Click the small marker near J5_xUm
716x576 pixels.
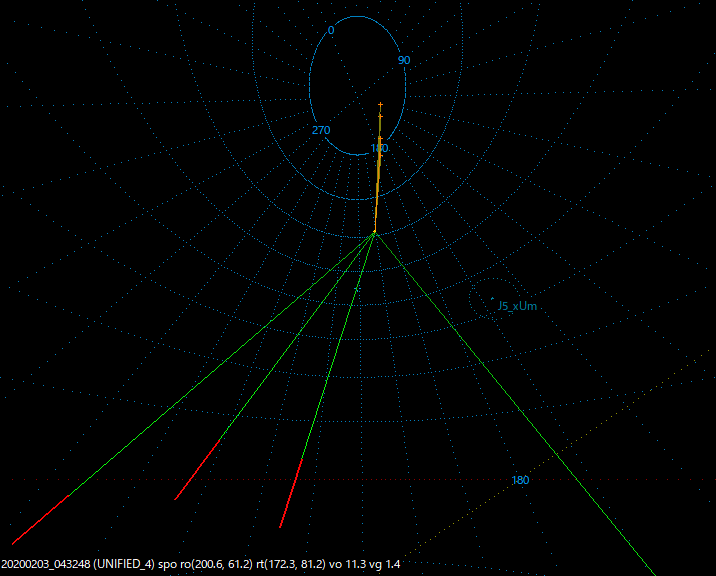click(x=492, y=298)
